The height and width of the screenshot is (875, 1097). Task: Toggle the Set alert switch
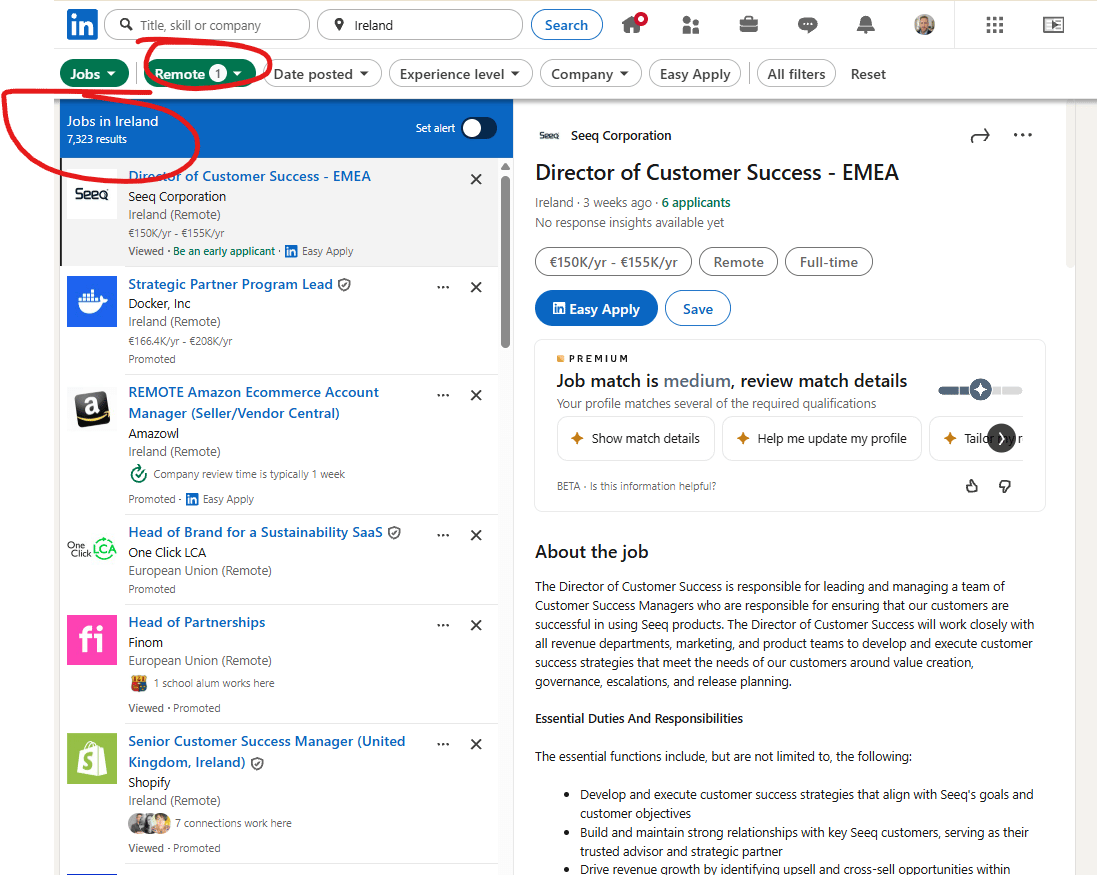tap(479, 128)
